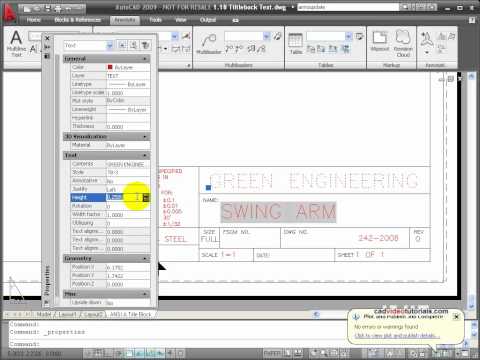
Task: Open the Output ribbon tab
Action: click(208, 20)
